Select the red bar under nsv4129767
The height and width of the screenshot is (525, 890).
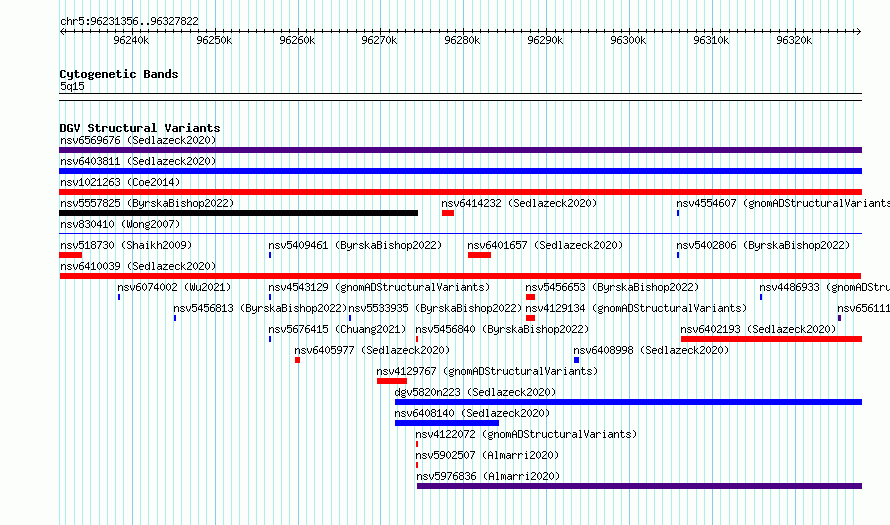[392, 381]
